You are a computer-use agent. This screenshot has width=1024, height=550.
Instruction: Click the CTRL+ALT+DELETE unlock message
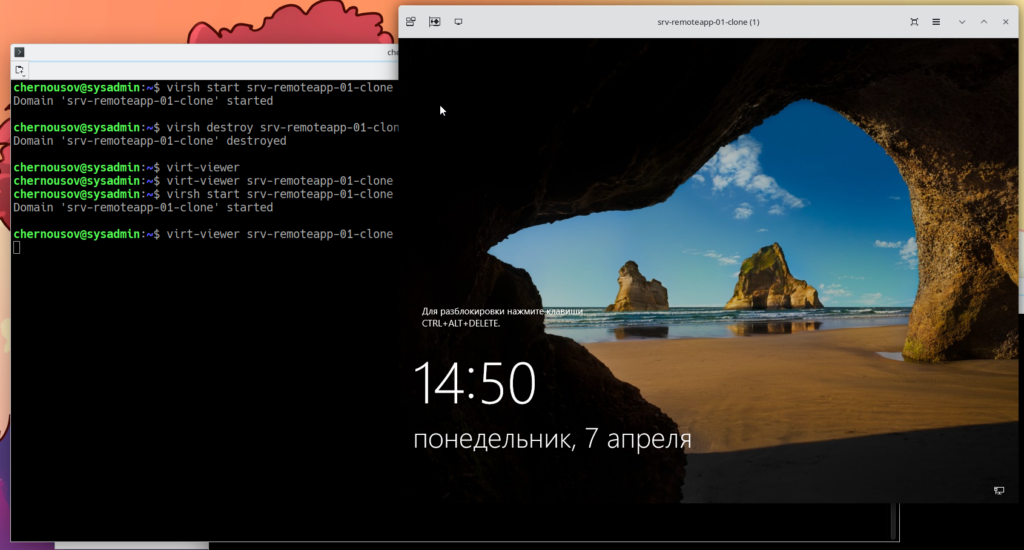point(500,318)
